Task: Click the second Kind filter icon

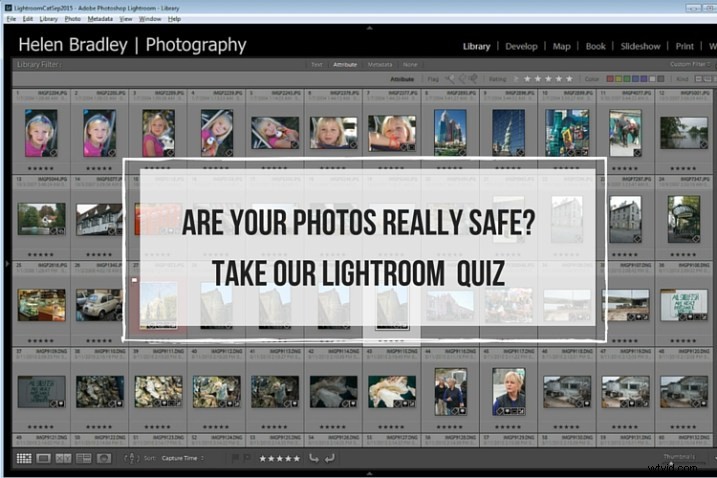Action: [708, 79]
